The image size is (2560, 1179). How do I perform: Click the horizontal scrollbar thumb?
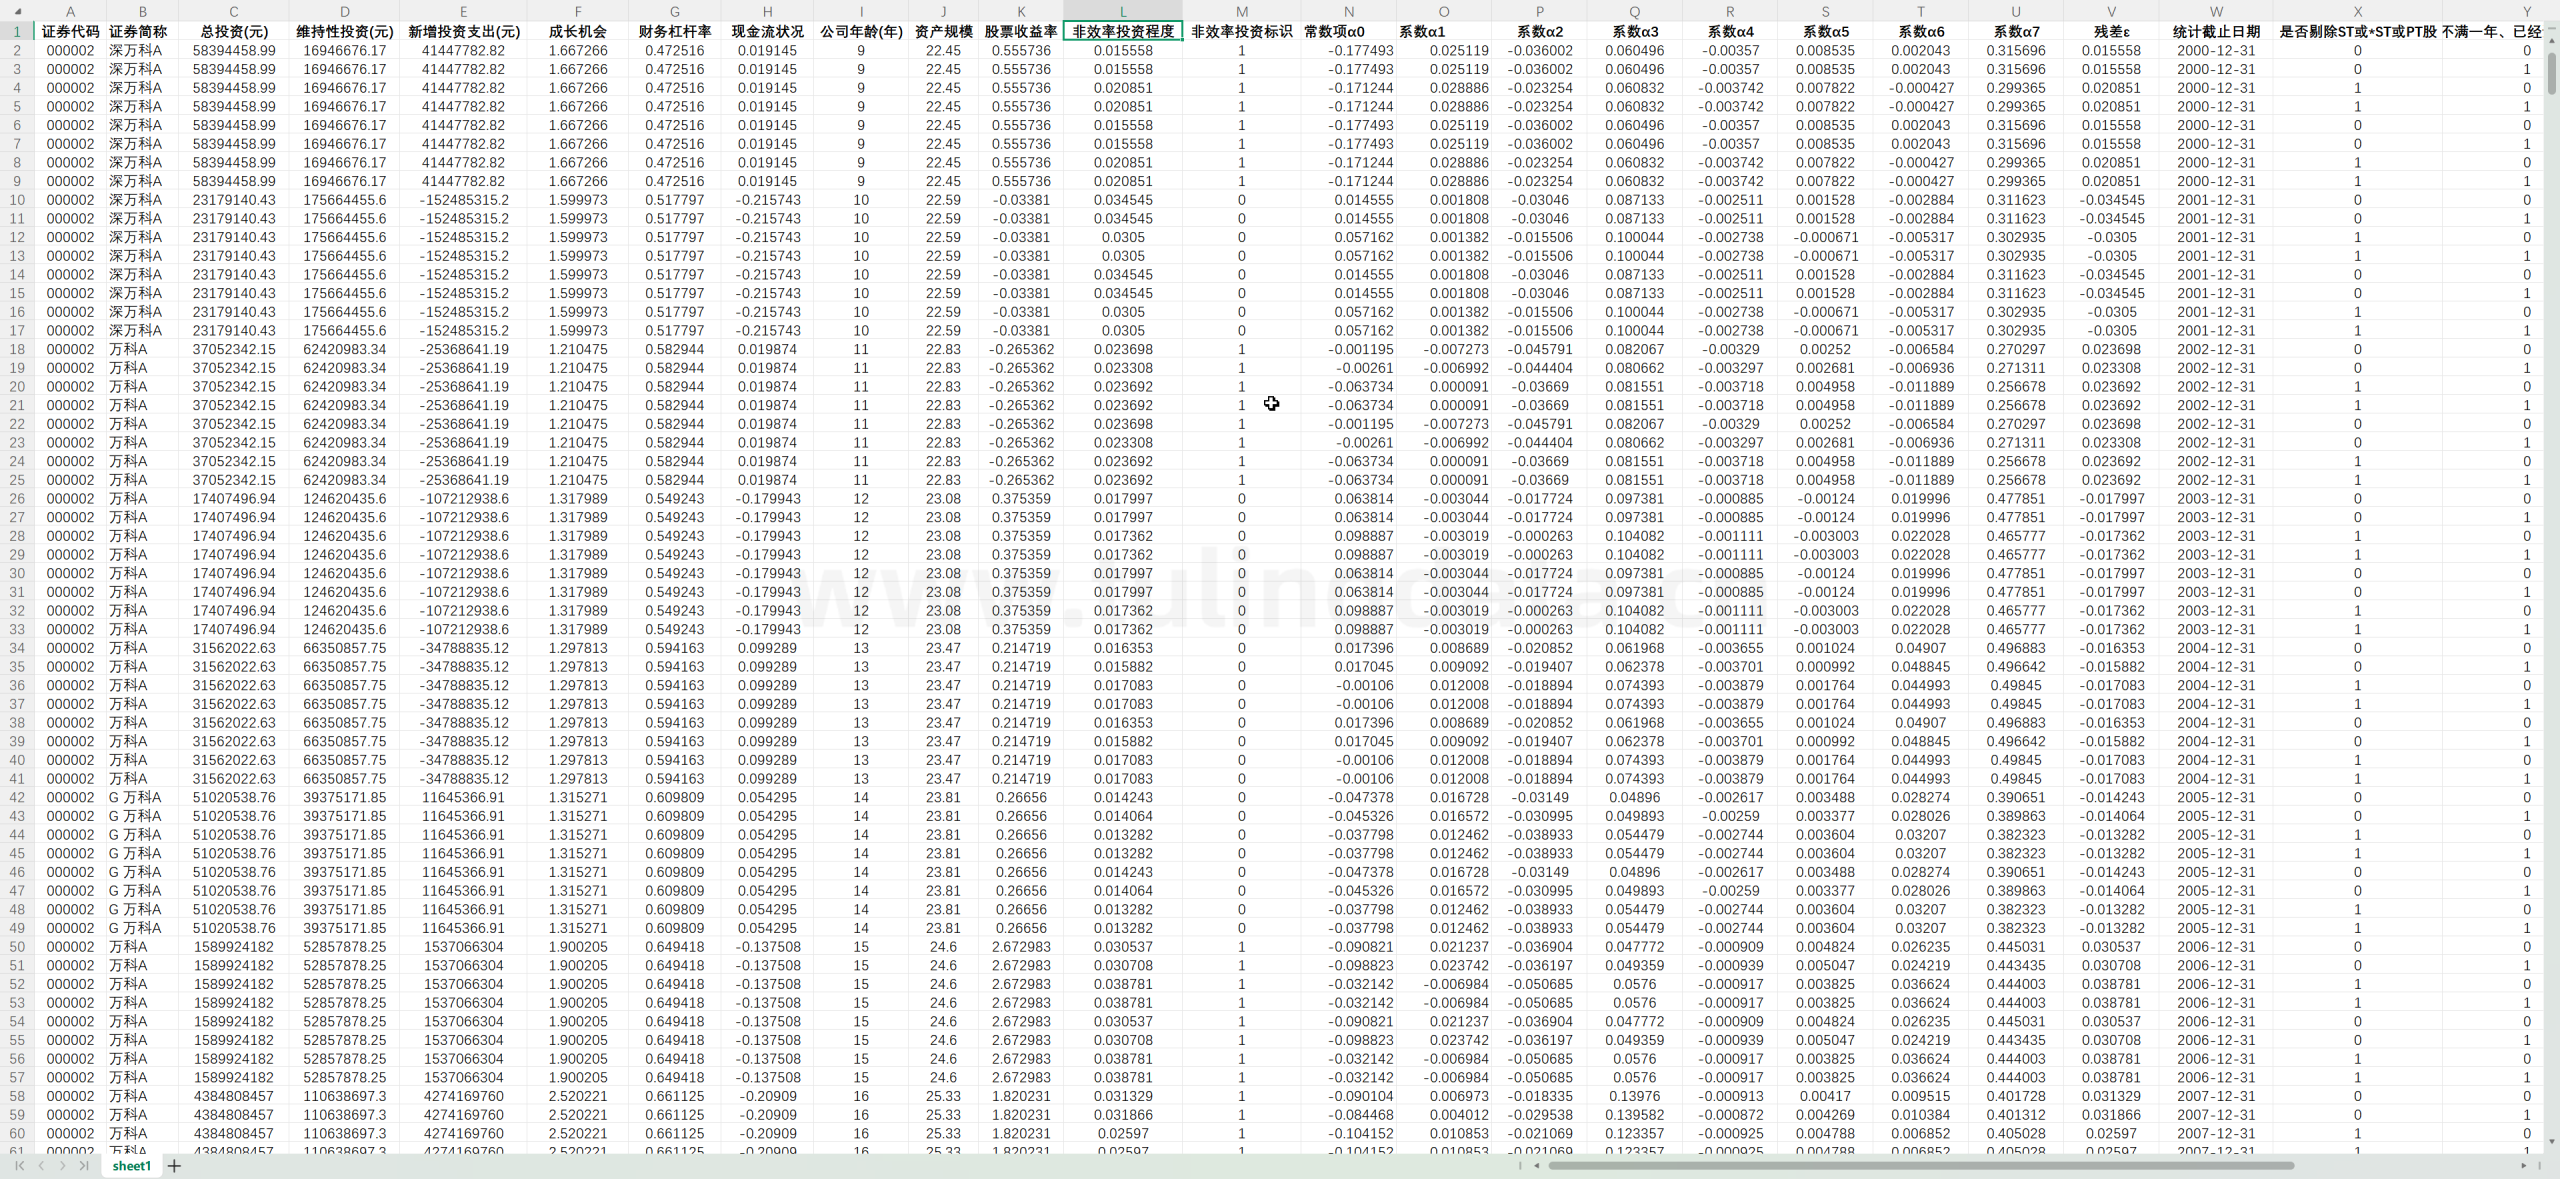[x=1920, y=1166]
